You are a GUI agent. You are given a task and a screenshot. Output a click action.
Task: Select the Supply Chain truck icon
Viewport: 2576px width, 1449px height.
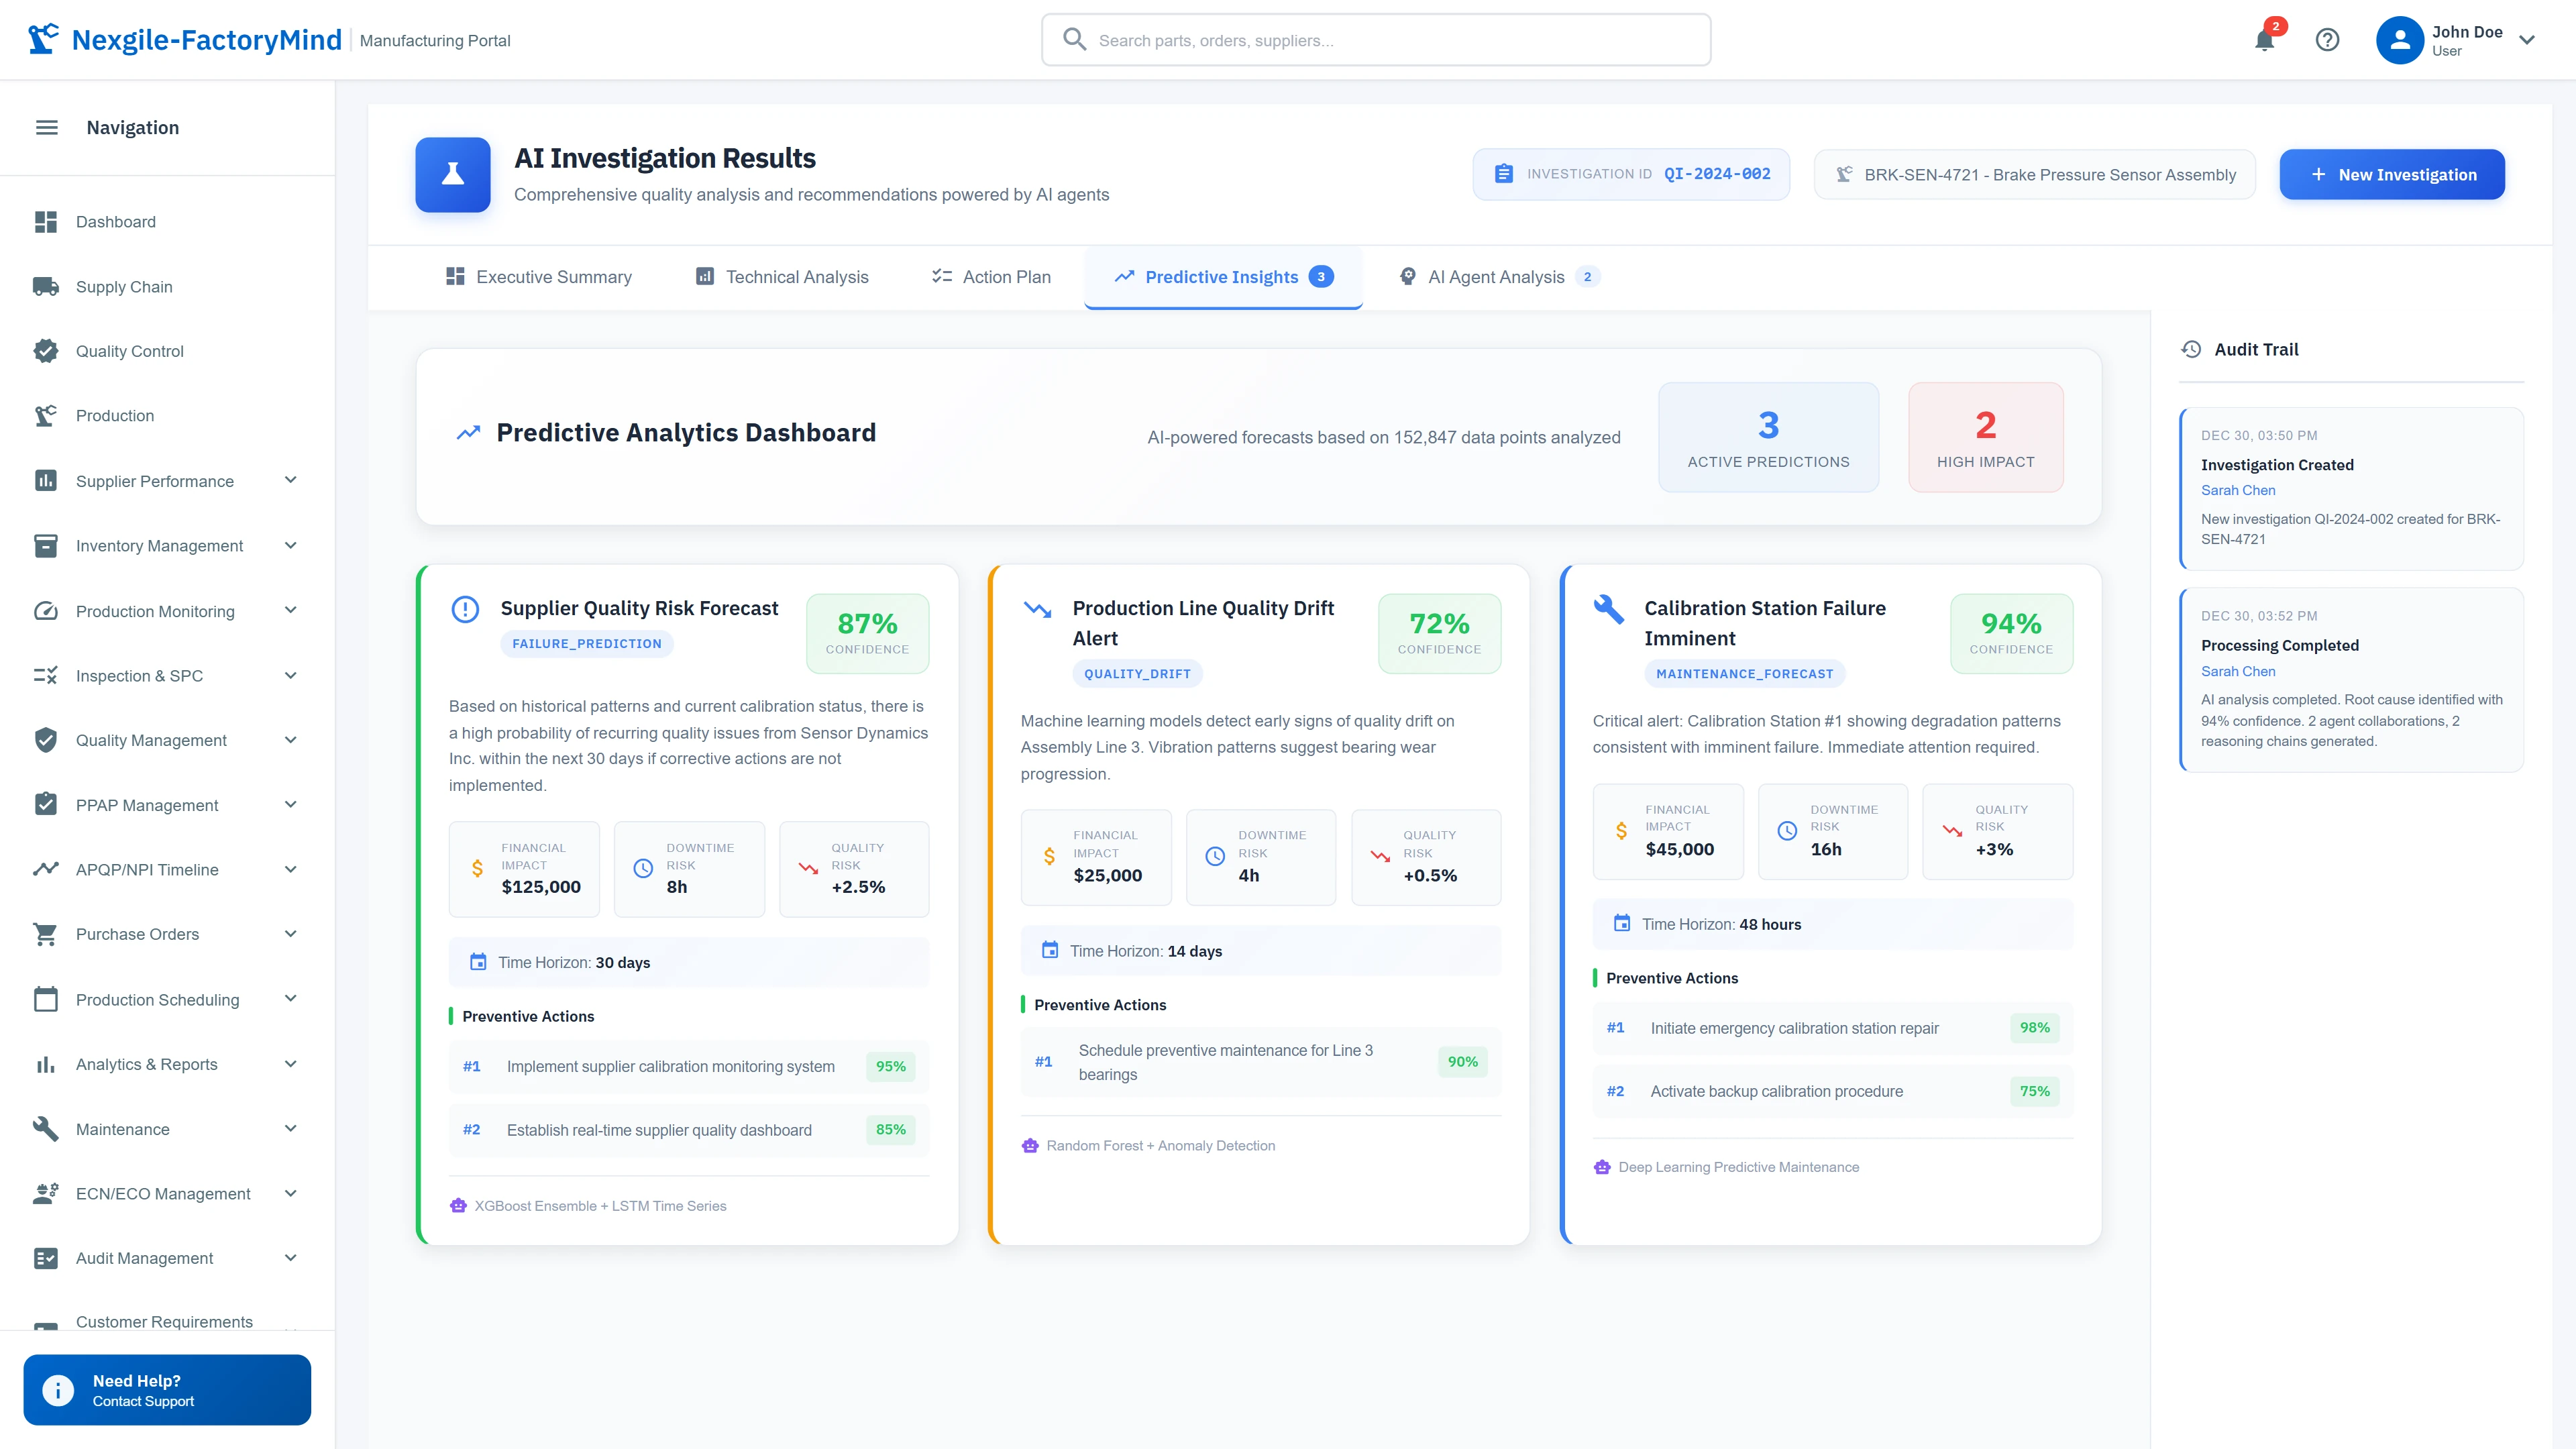tap(46, 286)
